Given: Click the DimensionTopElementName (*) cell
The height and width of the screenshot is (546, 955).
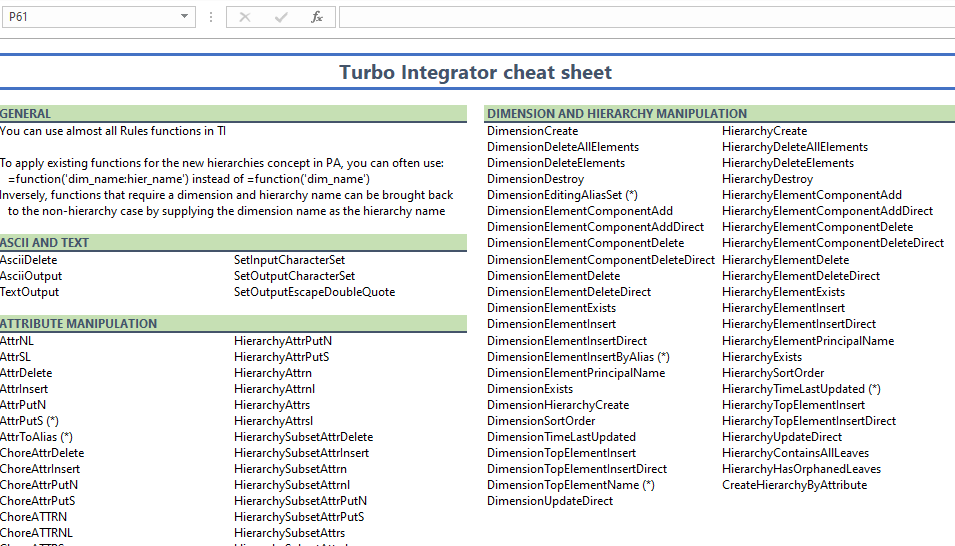Looking at the screenshot, I should pos(571,485).
